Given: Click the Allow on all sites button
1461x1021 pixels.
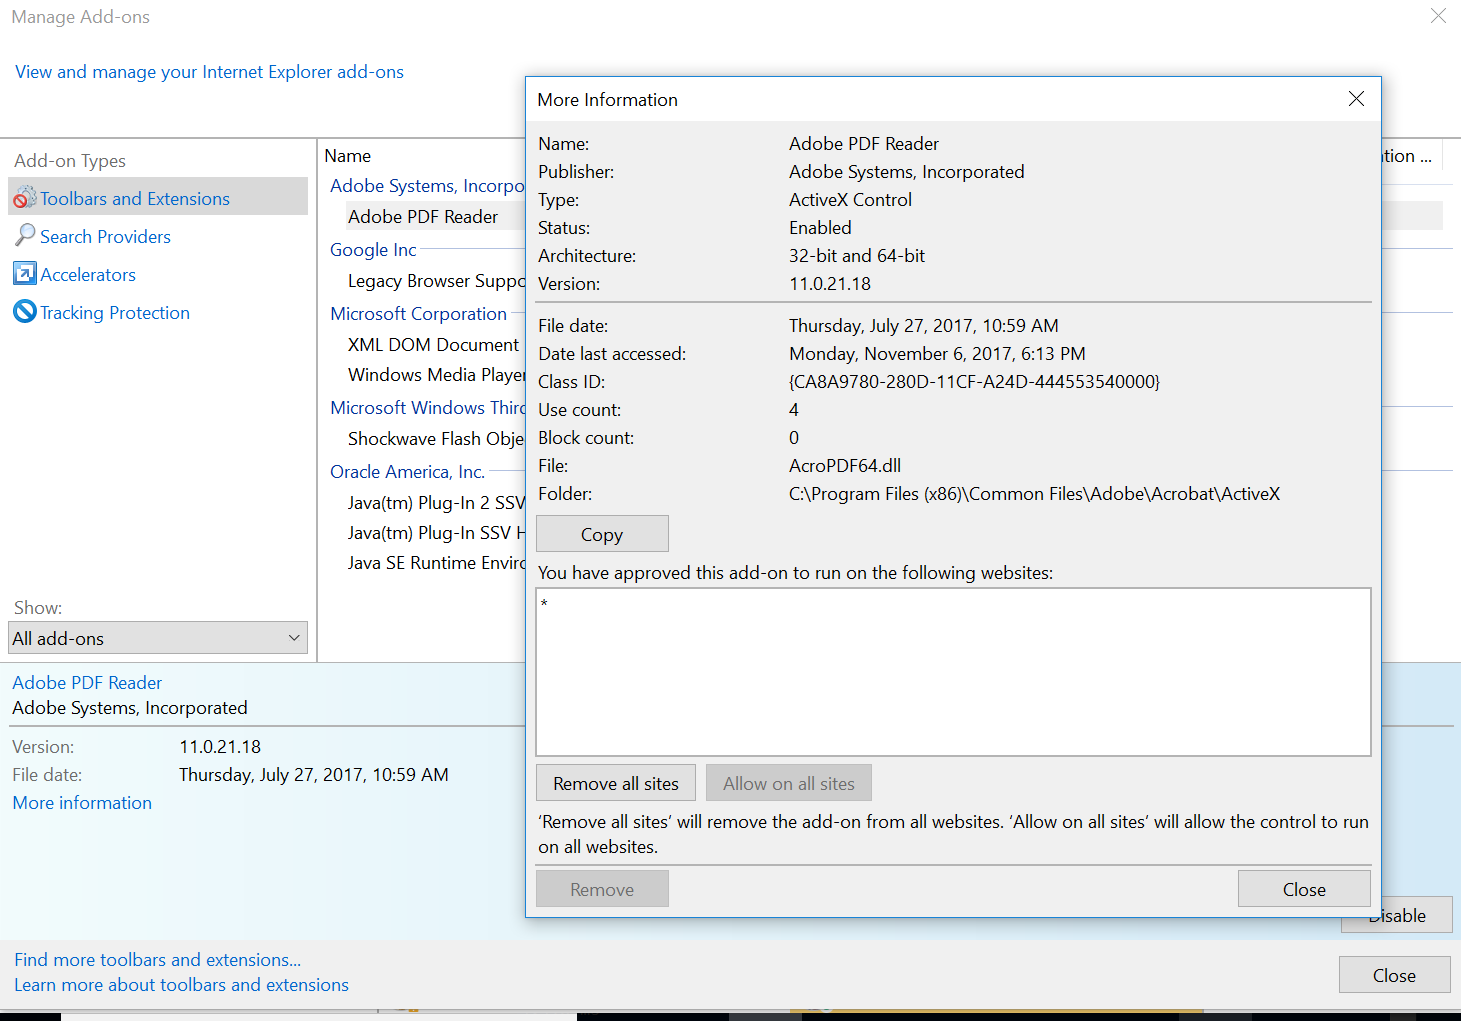Looking at the screenshot, I should [789, 783].
